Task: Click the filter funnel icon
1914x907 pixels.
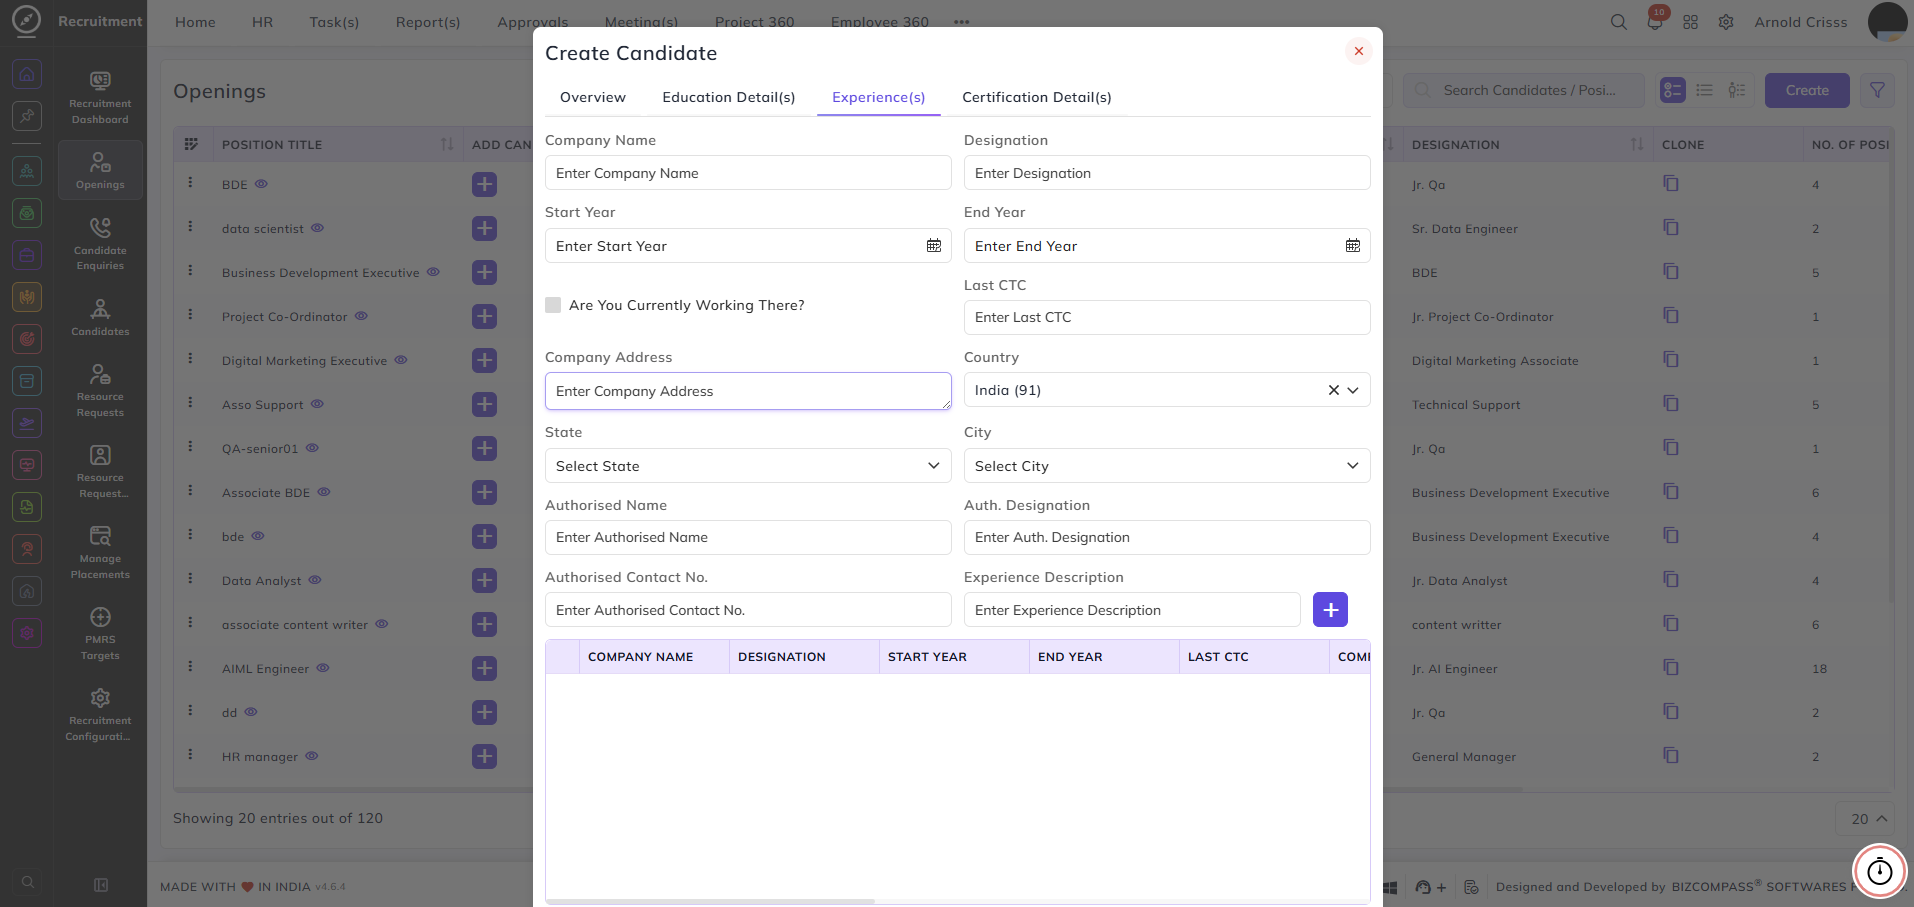Action: (1877, 90)
